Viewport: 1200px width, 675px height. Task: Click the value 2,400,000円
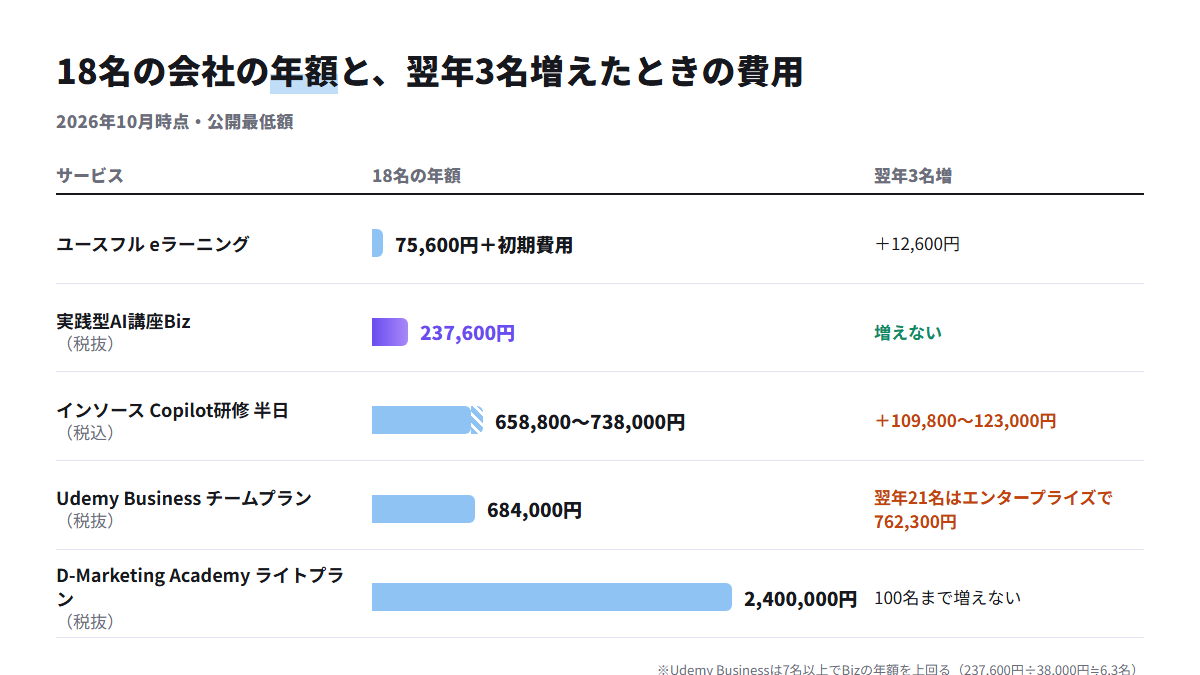click(x=800, y=599)
